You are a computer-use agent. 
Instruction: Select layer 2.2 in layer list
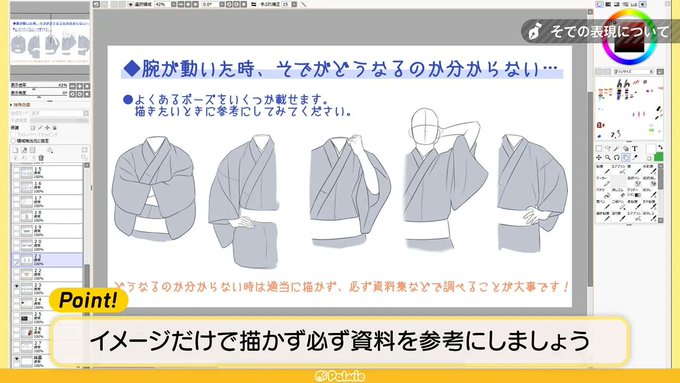(x=47, y=275)
